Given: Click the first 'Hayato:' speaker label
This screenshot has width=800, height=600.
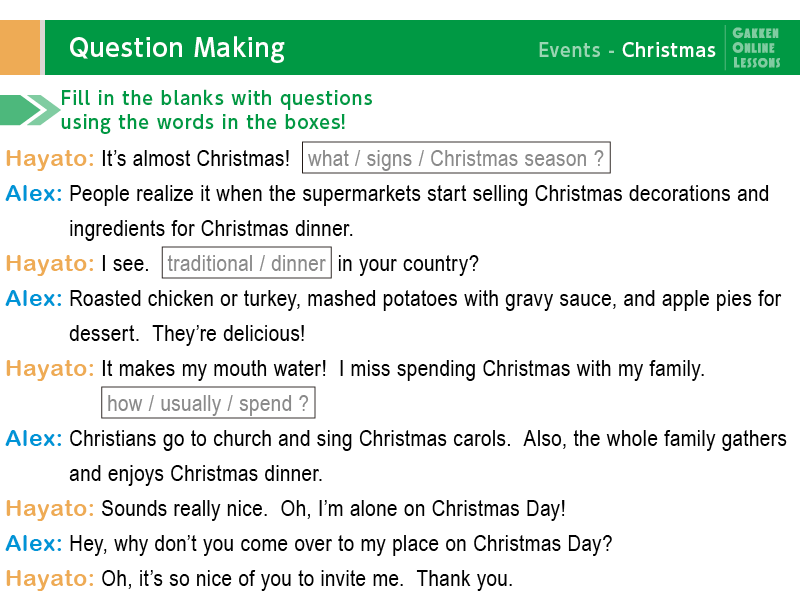Looking at the screenshot, I should (50, 159).
